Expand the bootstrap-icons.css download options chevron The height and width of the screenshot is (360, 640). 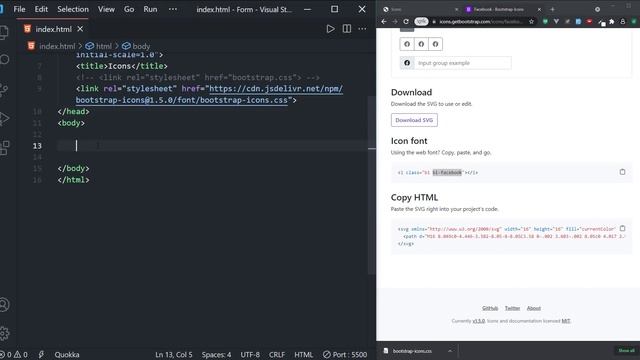(450, 351)
